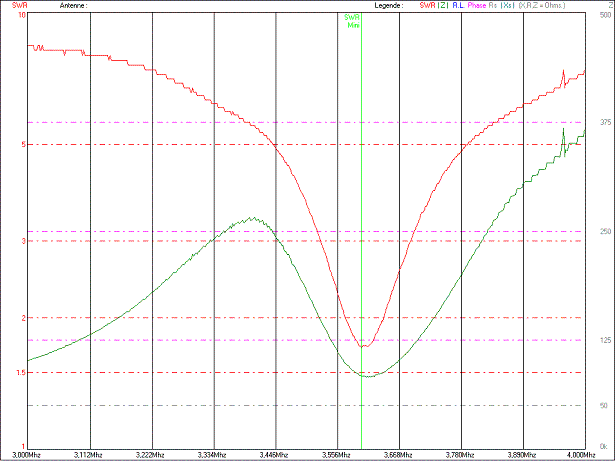Click the 3,334Mhz frequency axis label

213,454
